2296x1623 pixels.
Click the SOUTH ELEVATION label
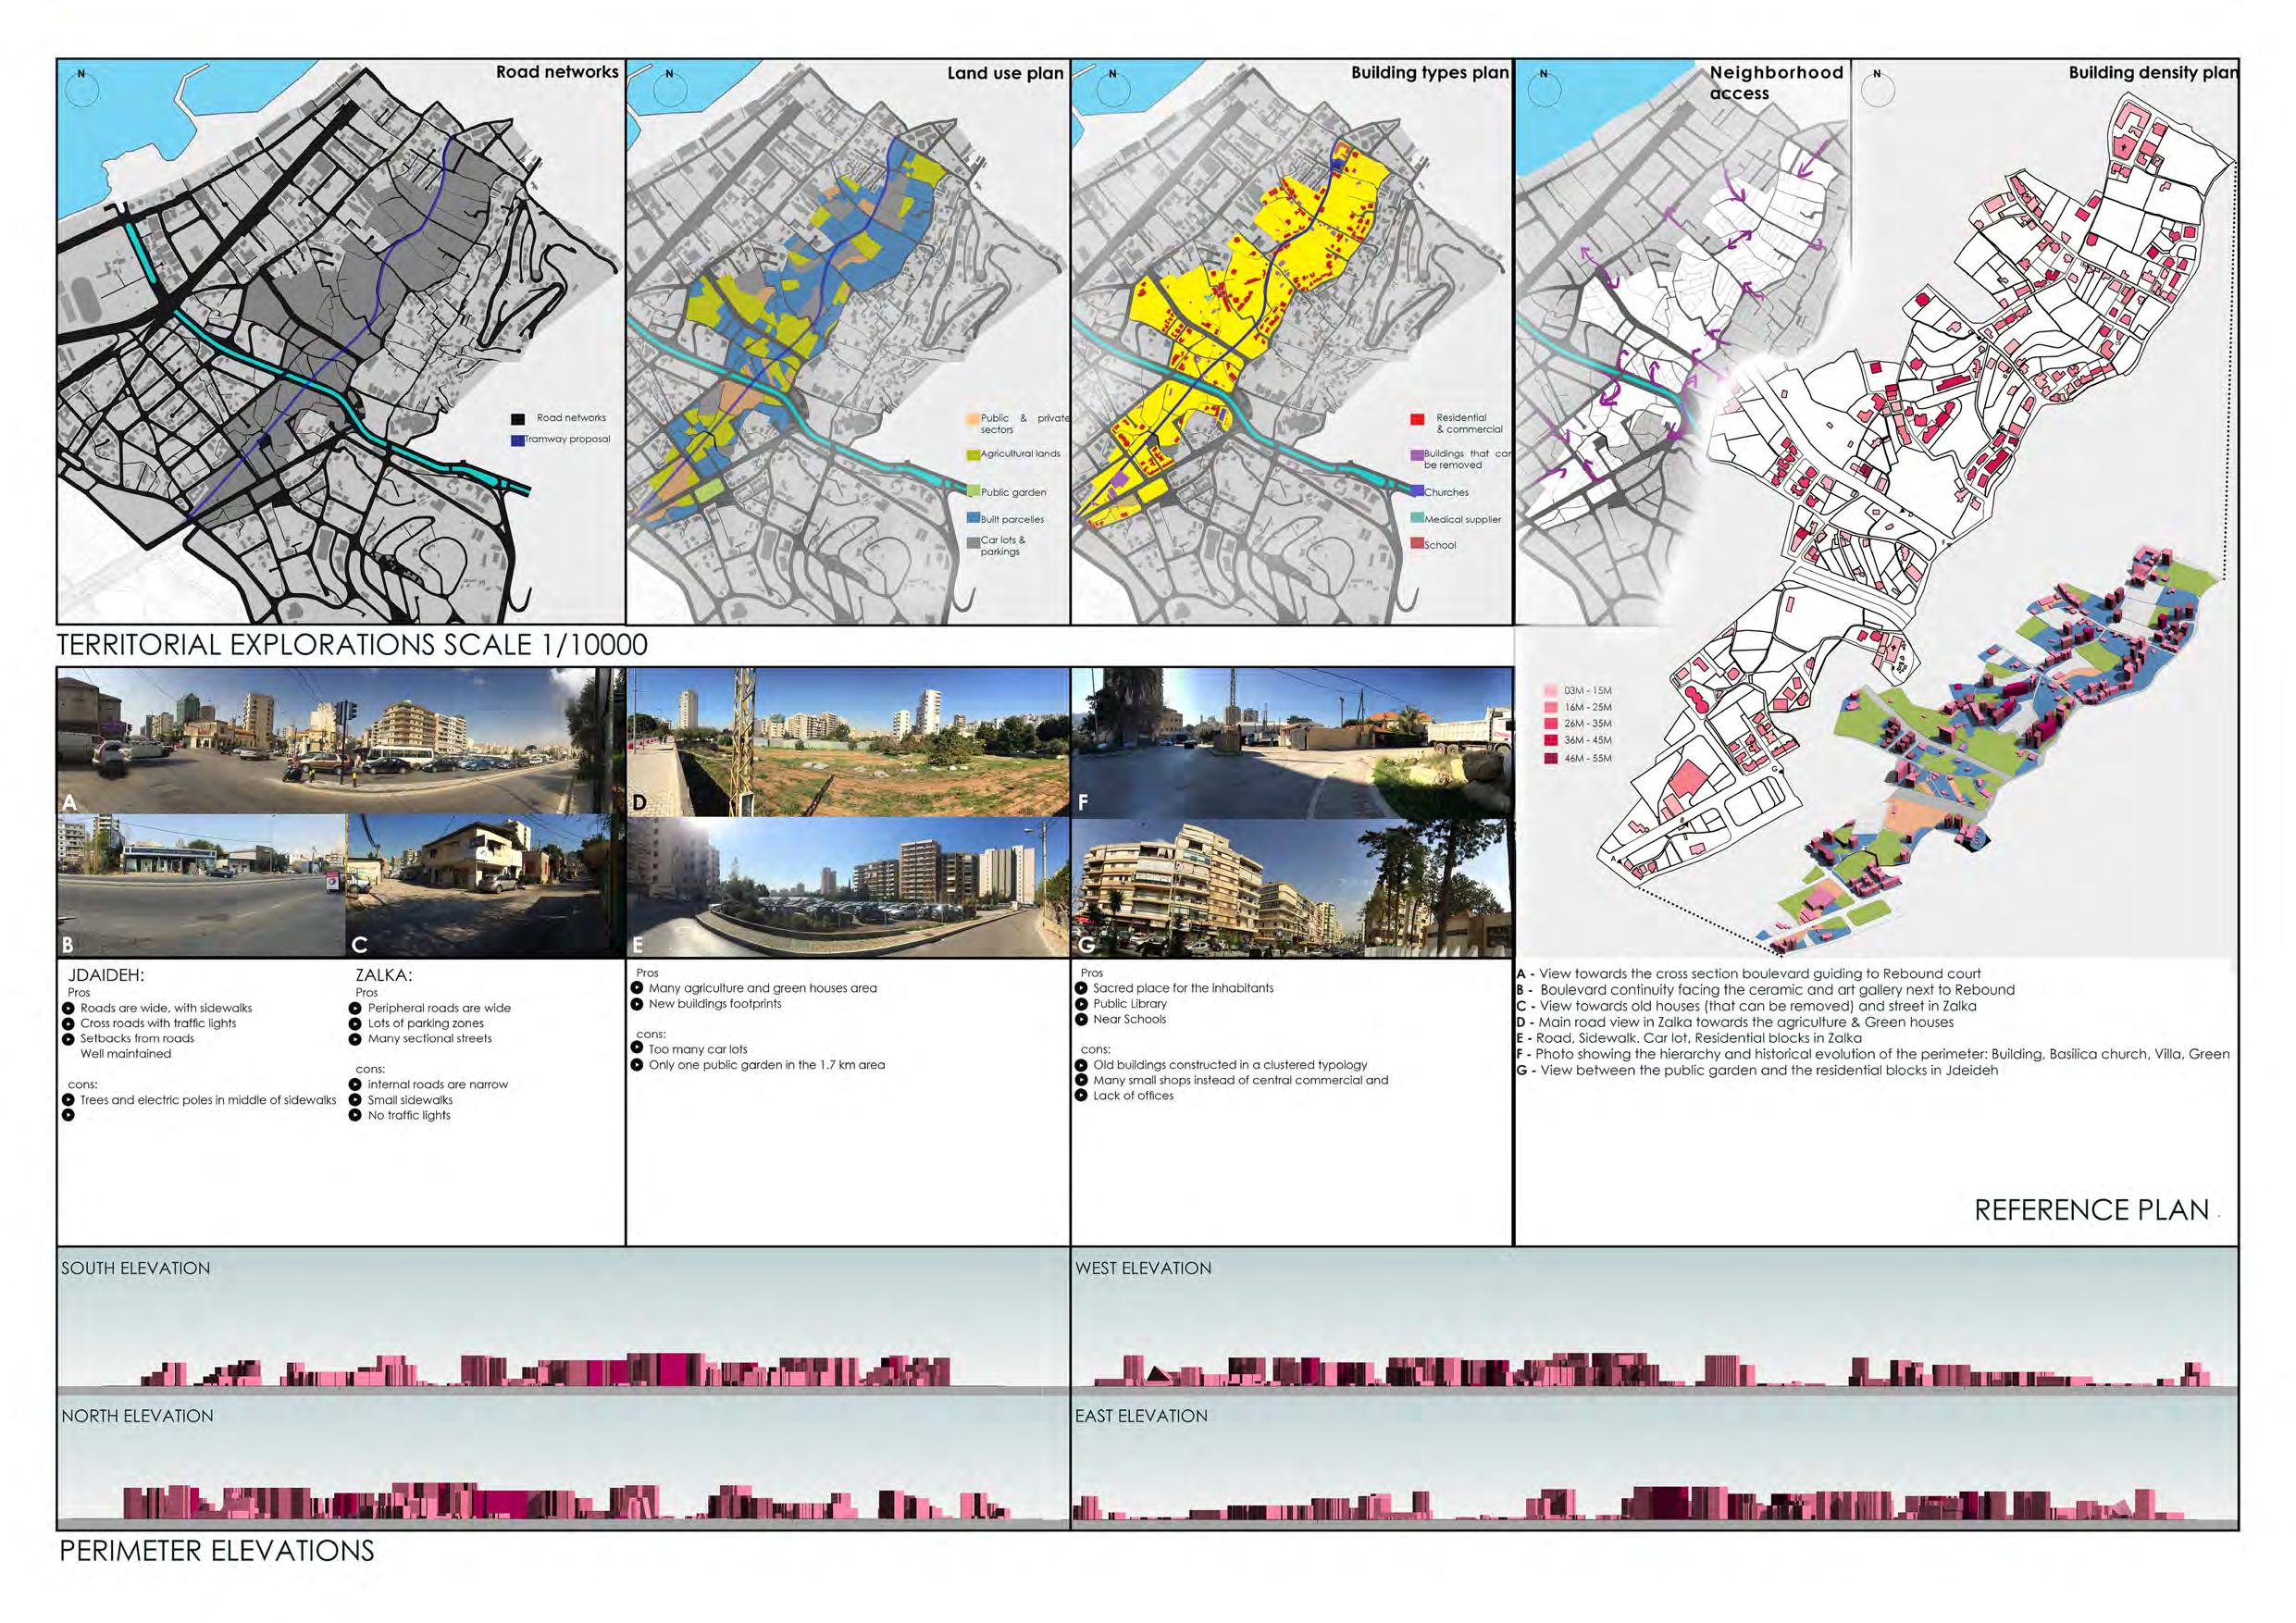136,1268
